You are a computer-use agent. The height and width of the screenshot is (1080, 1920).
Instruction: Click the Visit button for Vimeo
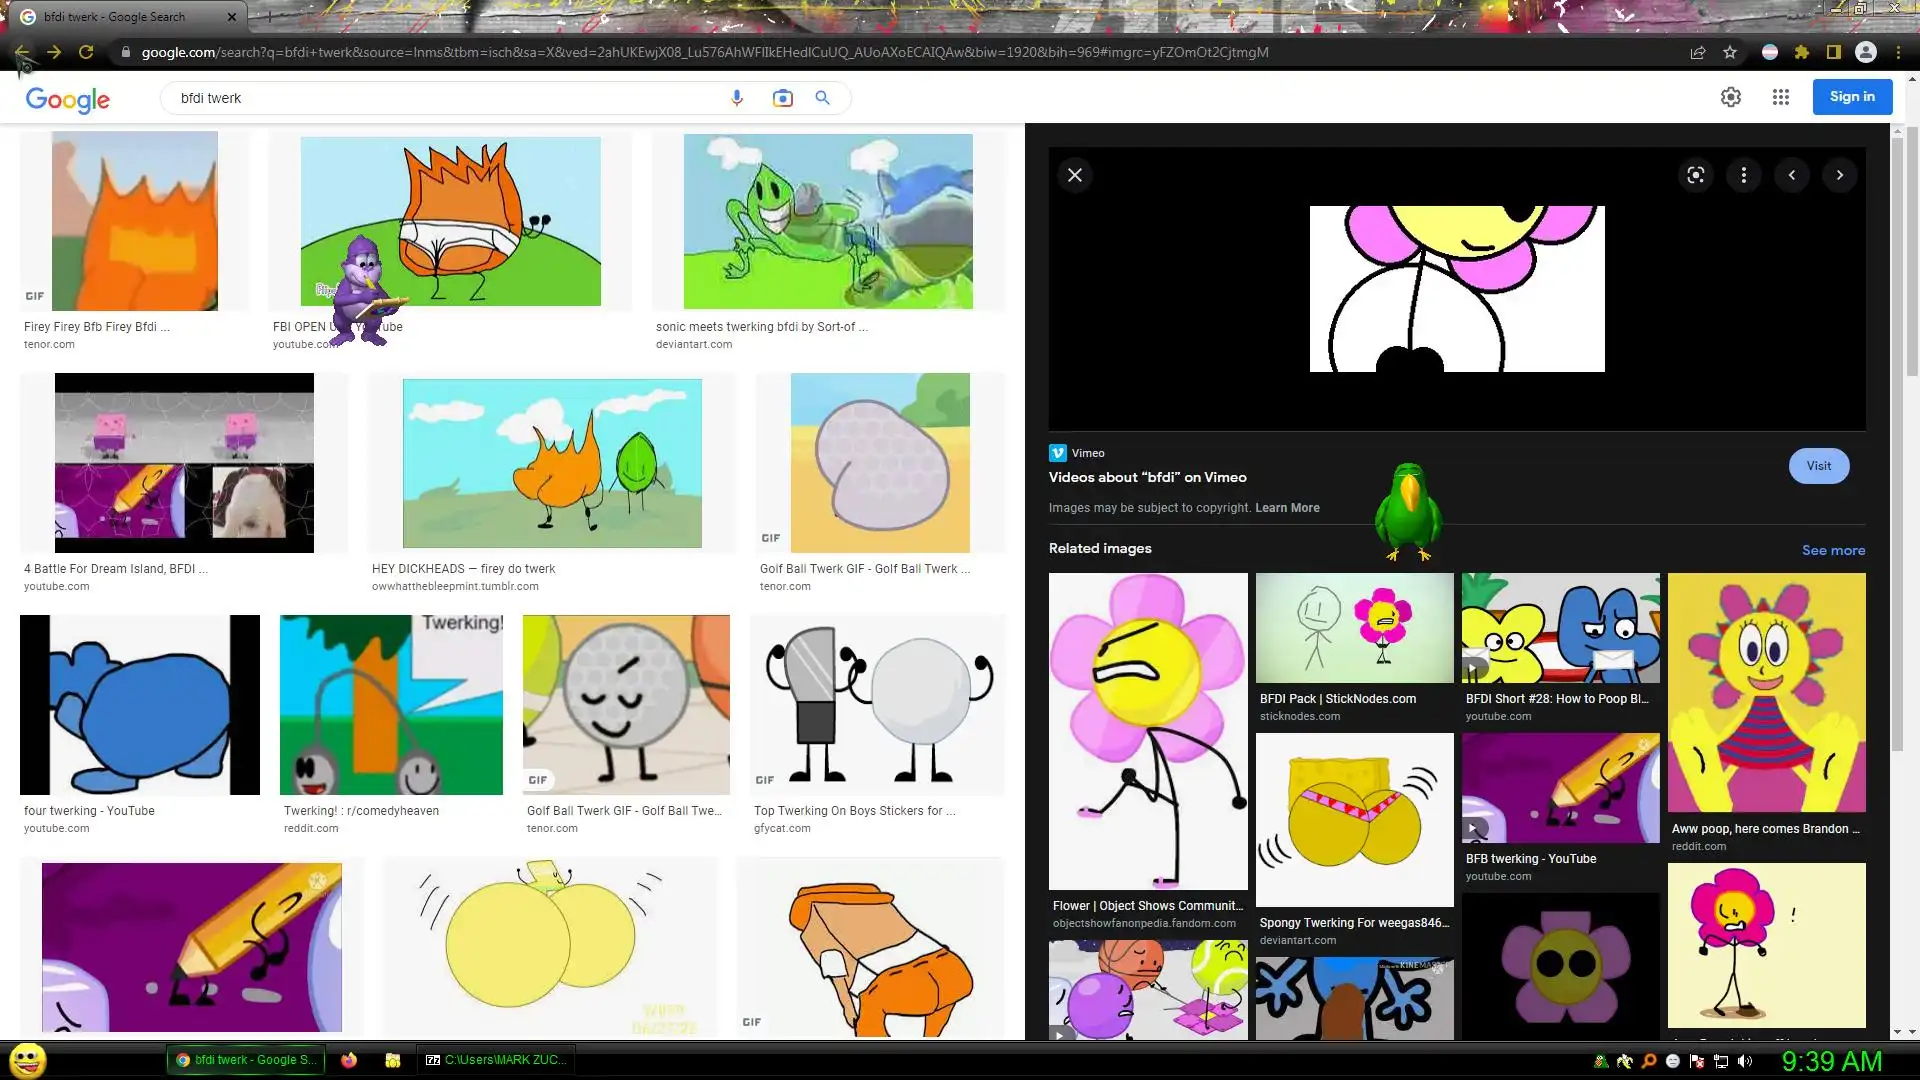[1818, 466]
